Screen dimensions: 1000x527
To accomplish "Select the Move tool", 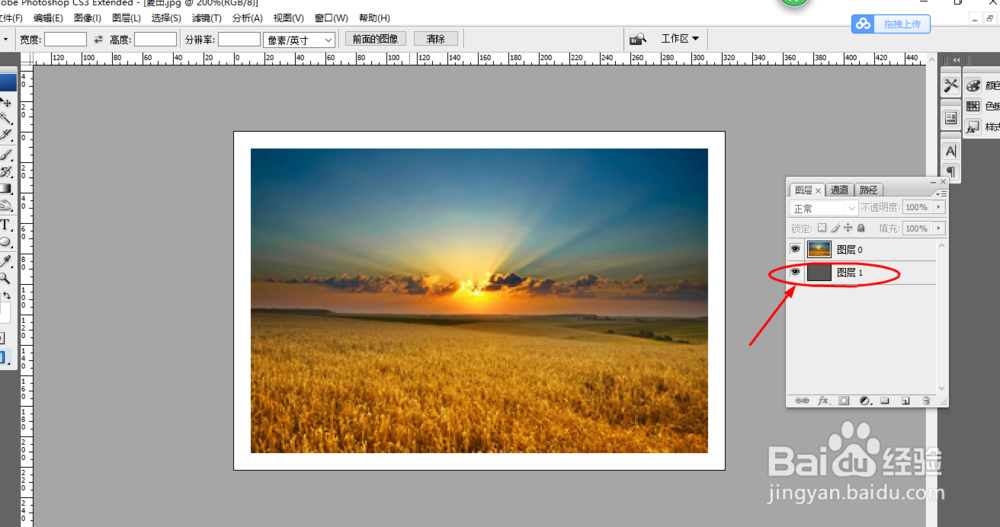I will coord(6,101).
